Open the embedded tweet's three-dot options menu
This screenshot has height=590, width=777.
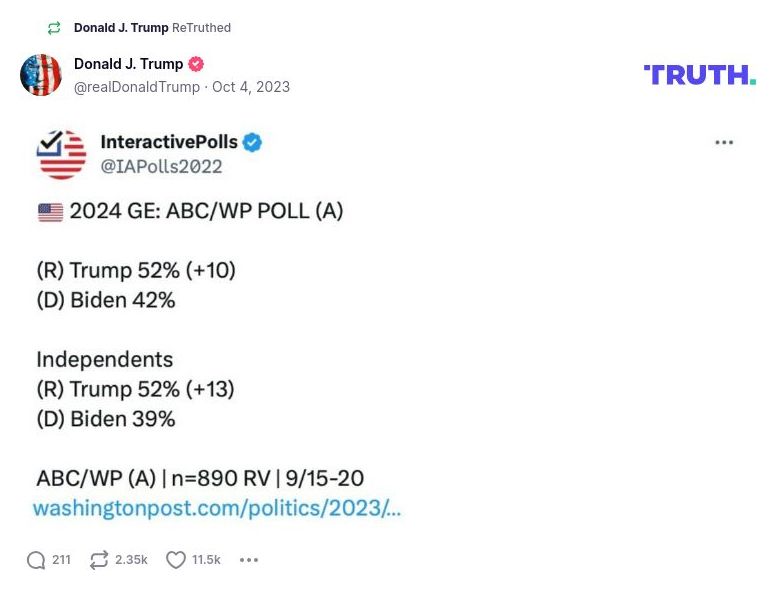(724, 143)
